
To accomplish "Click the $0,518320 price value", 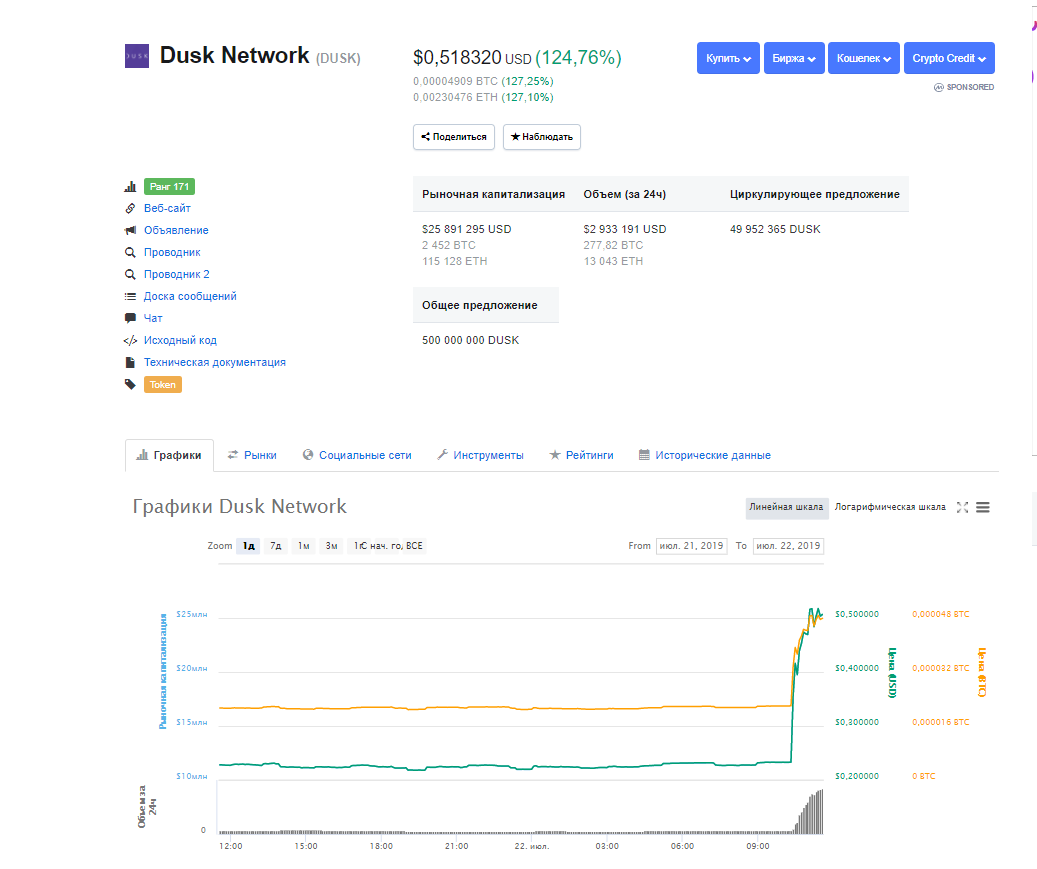I will point(458,58).
